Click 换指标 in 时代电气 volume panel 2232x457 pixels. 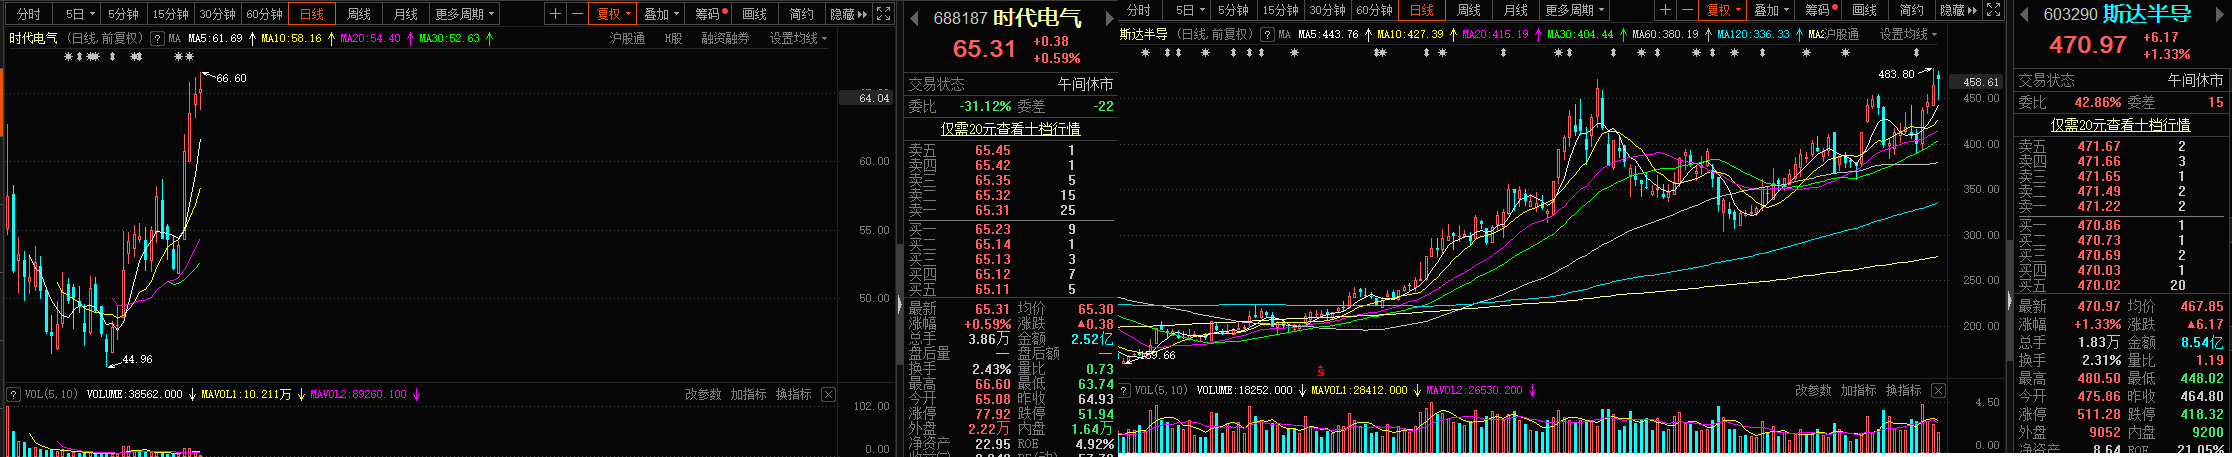793,394
